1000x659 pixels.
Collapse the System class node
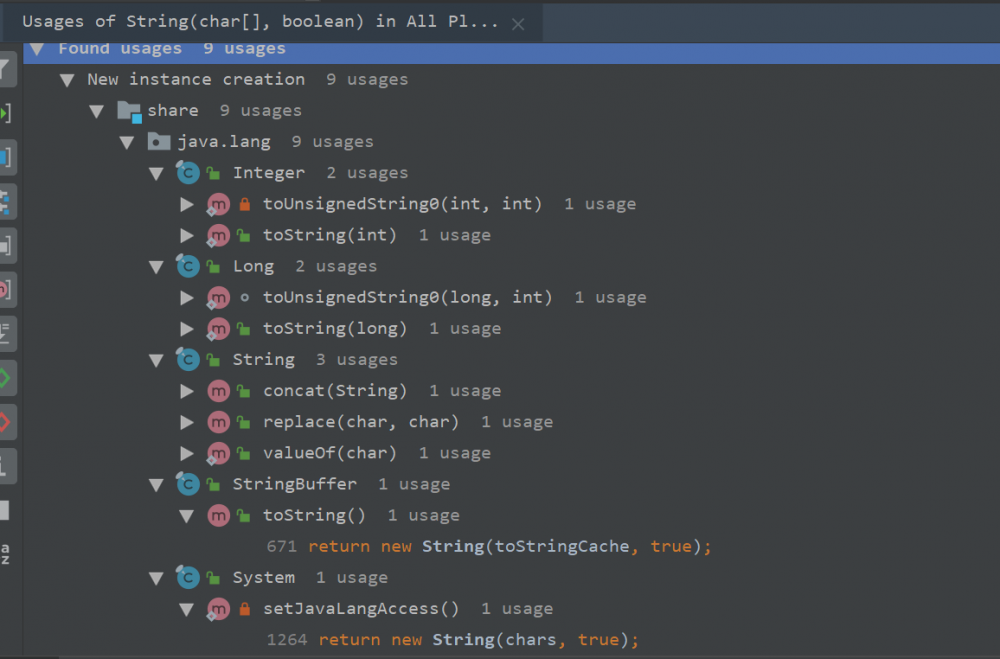tap(156, 578)
